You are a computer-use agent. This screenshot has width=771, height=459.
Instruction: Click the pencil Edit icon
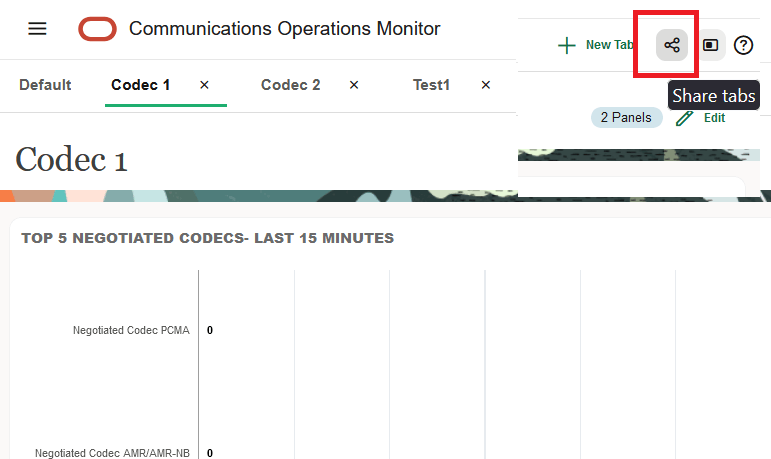coord(684,118)
